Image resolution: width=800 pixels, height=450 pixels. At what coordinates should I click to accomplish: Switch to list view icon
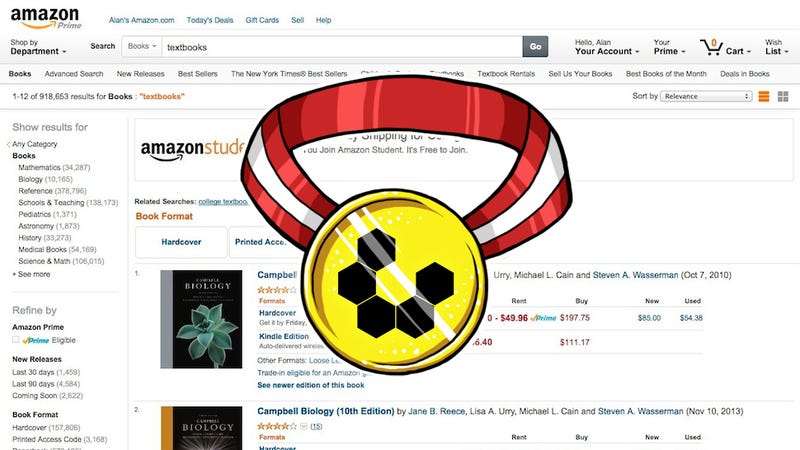coord(764,96)
